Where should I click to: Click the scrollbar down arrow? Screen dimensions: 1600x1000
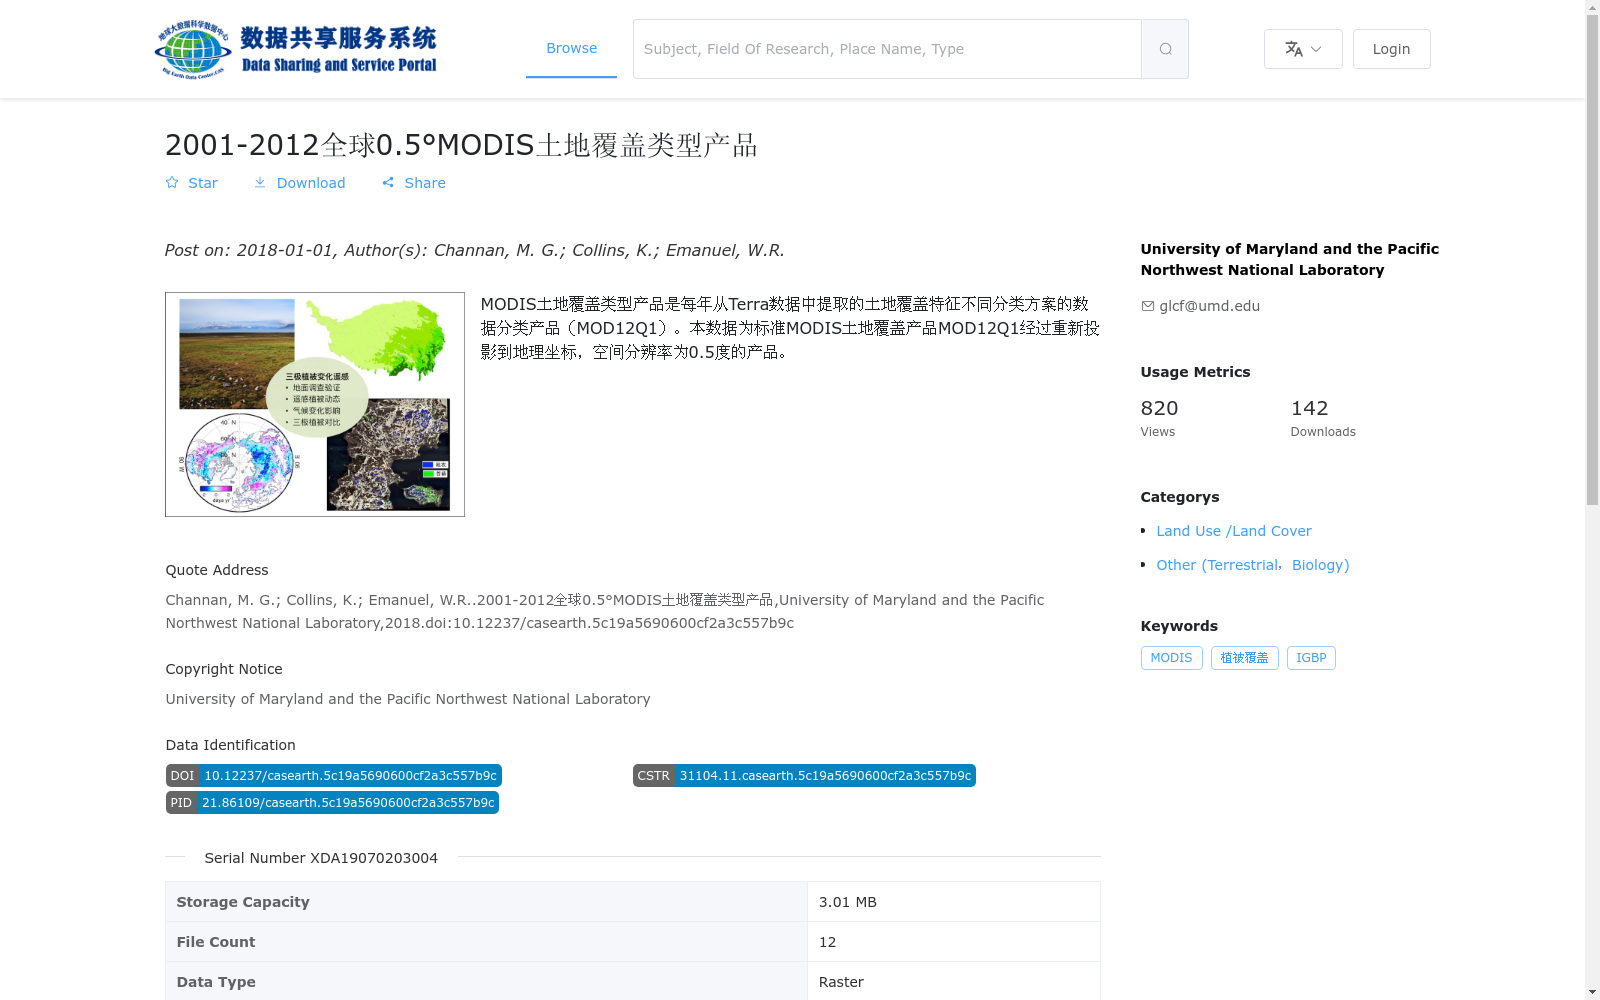[1592, 992]
